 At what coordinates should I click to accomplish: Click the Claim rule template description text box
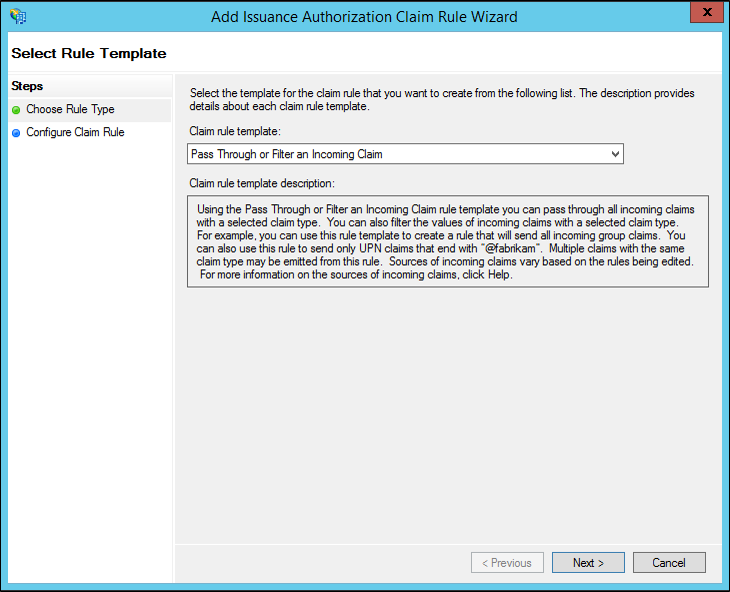(x=448, y=241)
